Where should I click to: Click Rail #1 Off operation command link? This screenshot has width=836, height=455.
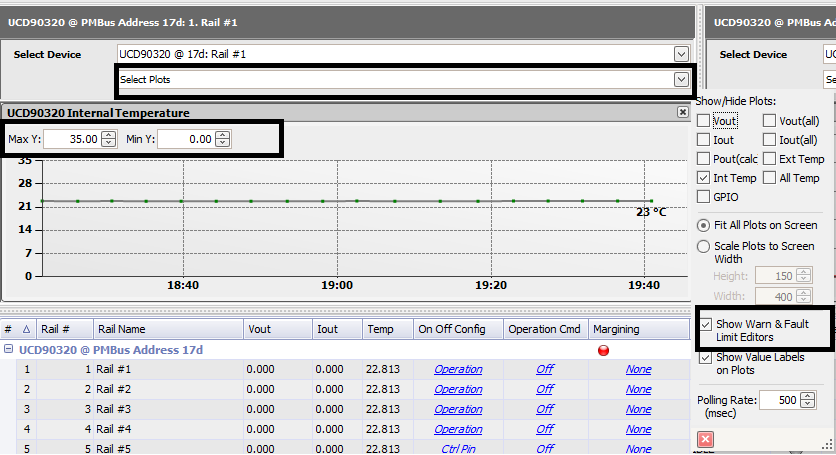click(x=545, y=369)
